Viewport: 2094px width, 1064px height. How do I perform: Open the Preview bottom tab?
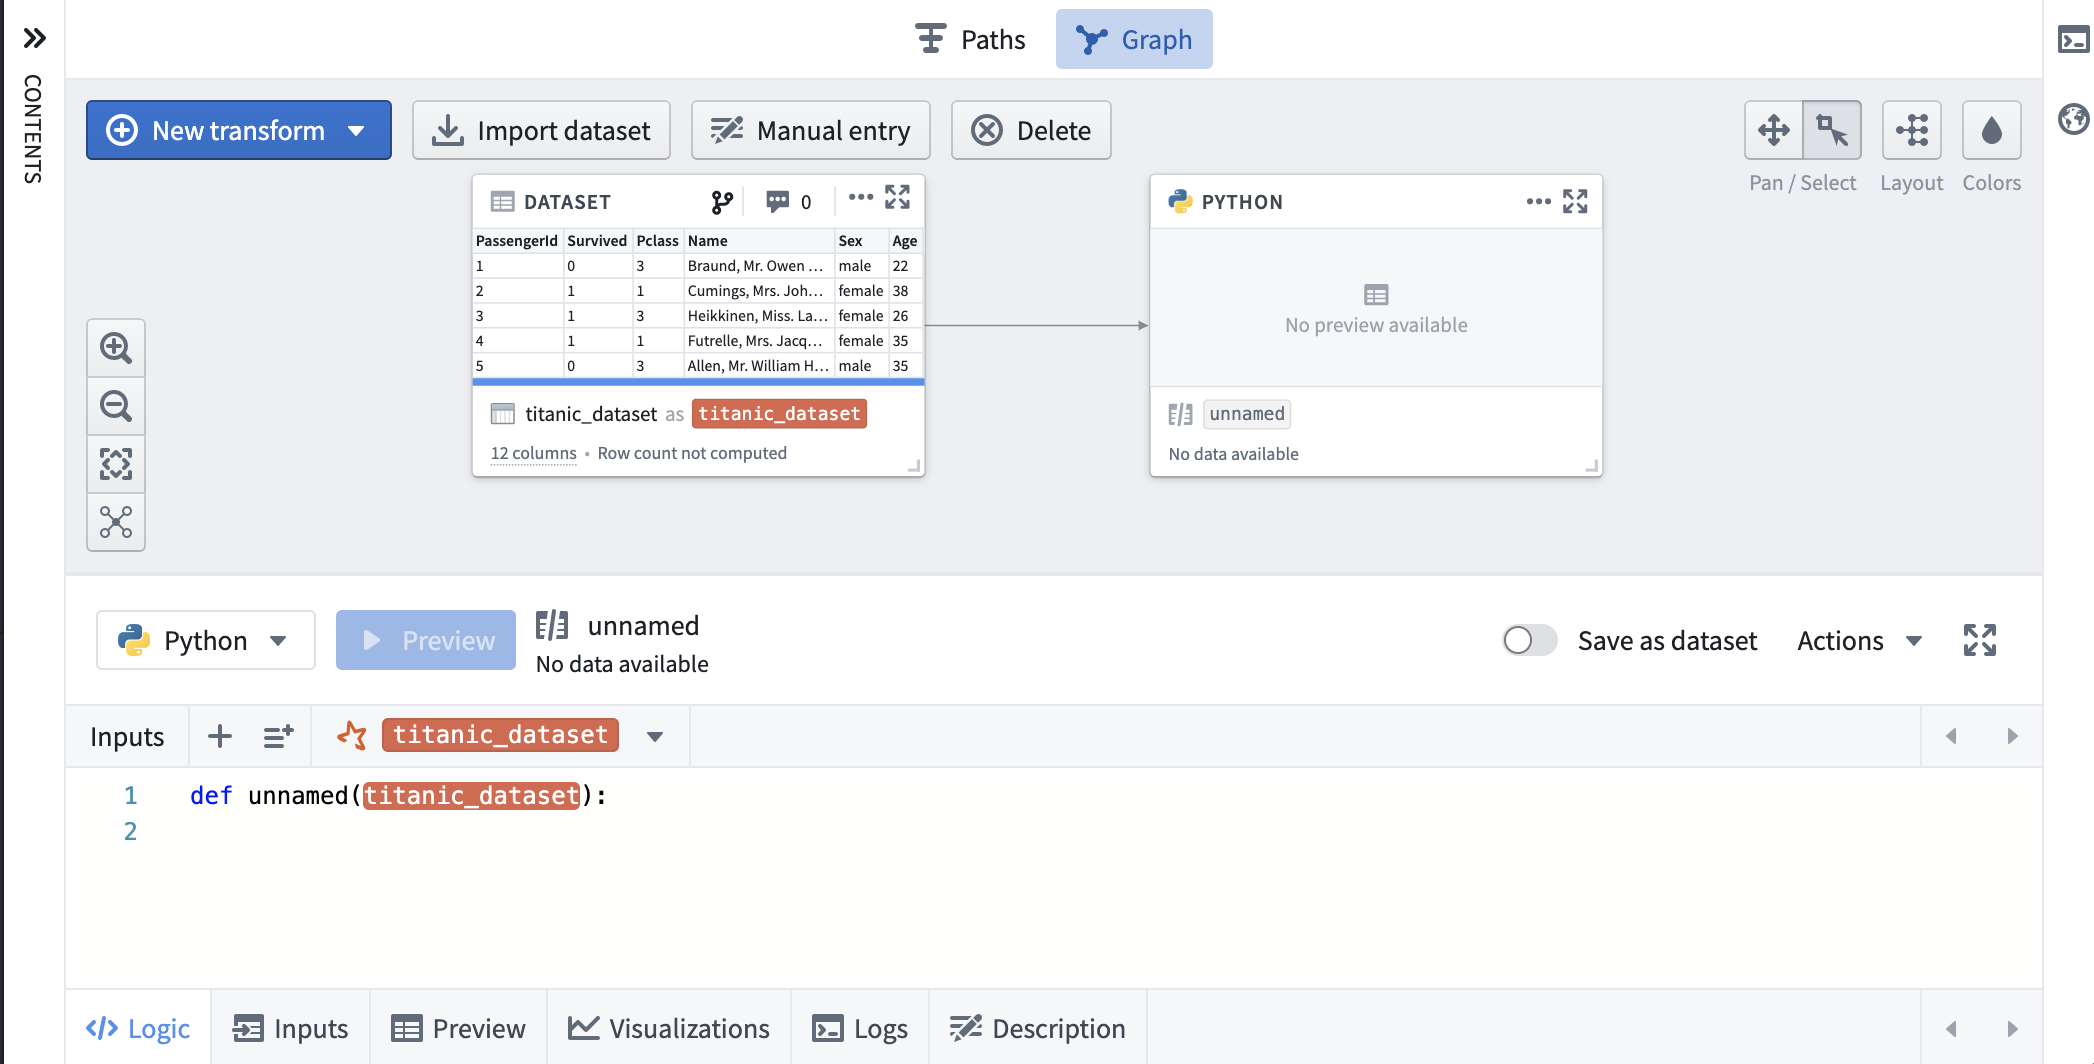(x=458, y=1028)
